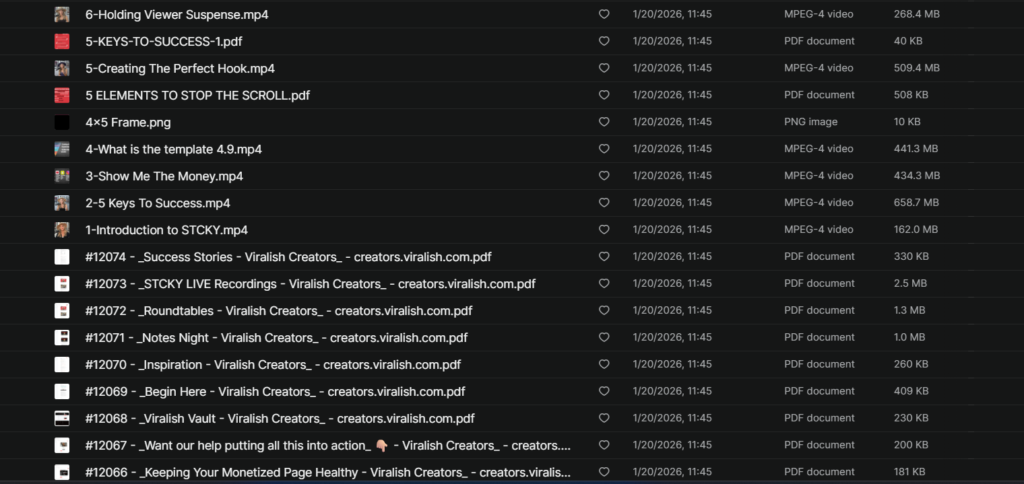Screen dimensions: 1024x484
Task: Select the file name 4×5 Frame.png
Action: point(128,122)
